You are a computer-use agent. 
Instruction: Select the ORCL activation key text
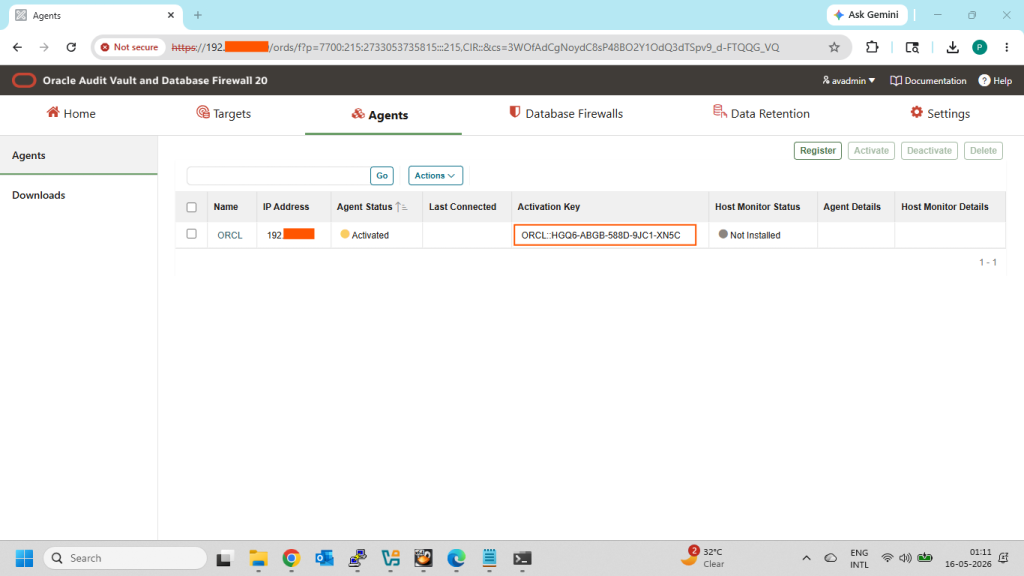[x=601, y=235]
